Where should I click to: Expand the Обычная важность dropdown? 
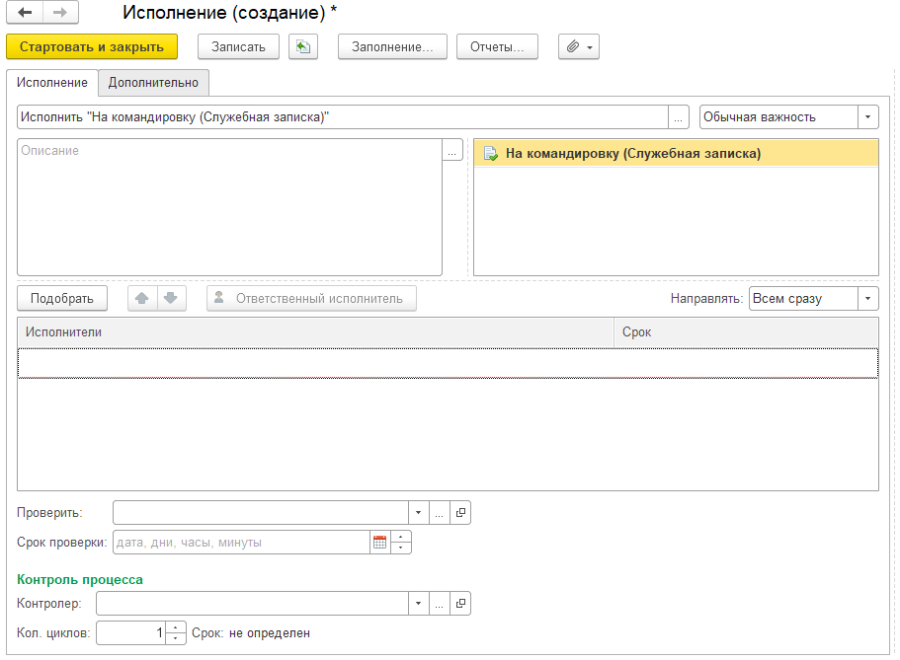point(867,117)
